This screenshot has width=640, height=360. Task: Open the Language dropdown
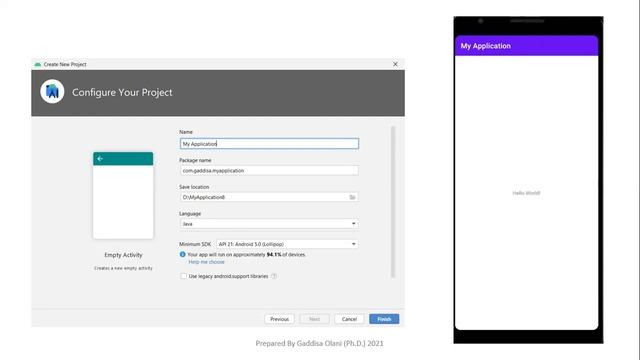pos(269,224)
